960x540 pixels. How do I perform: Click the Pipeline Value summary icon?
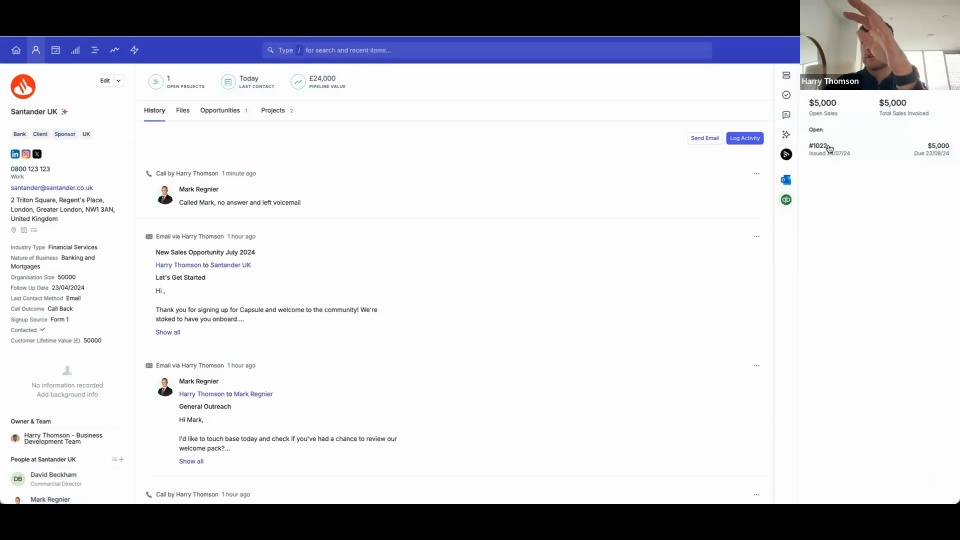[298, 81]
